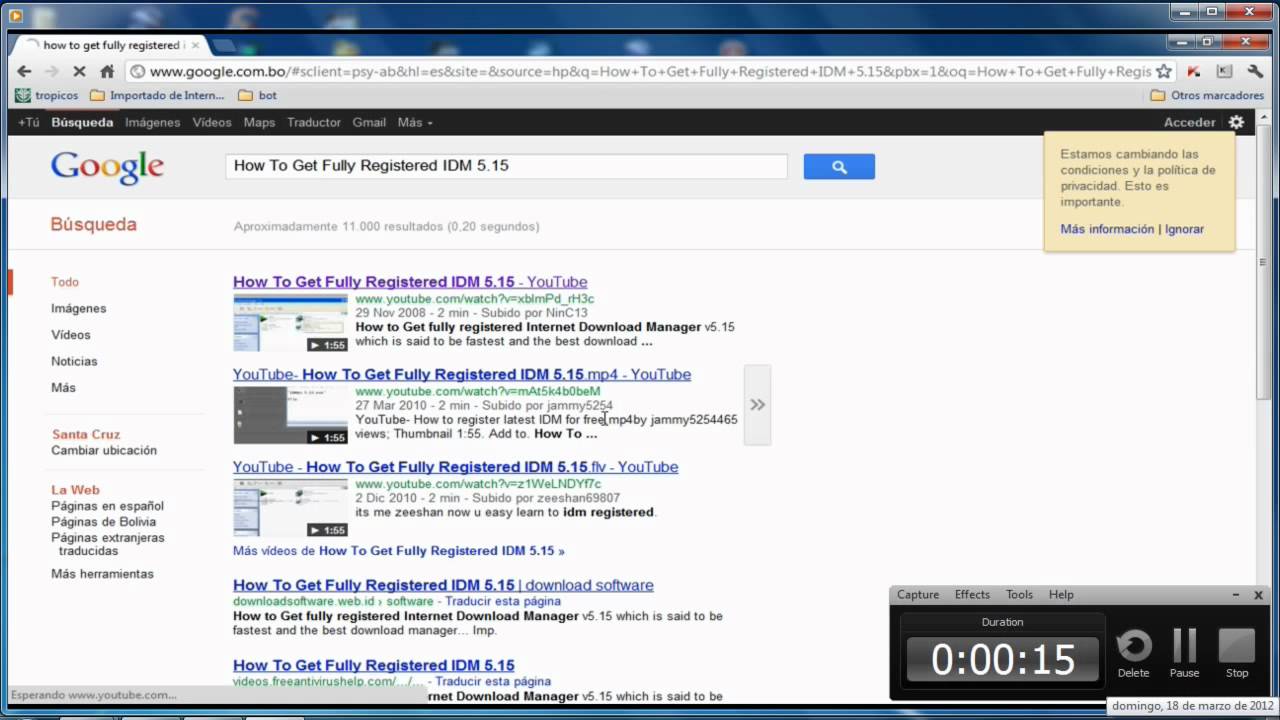This screenshot has width=1280, height=720.
Task: Switch to Imágenes in the top bar
Action: [152, 122]
